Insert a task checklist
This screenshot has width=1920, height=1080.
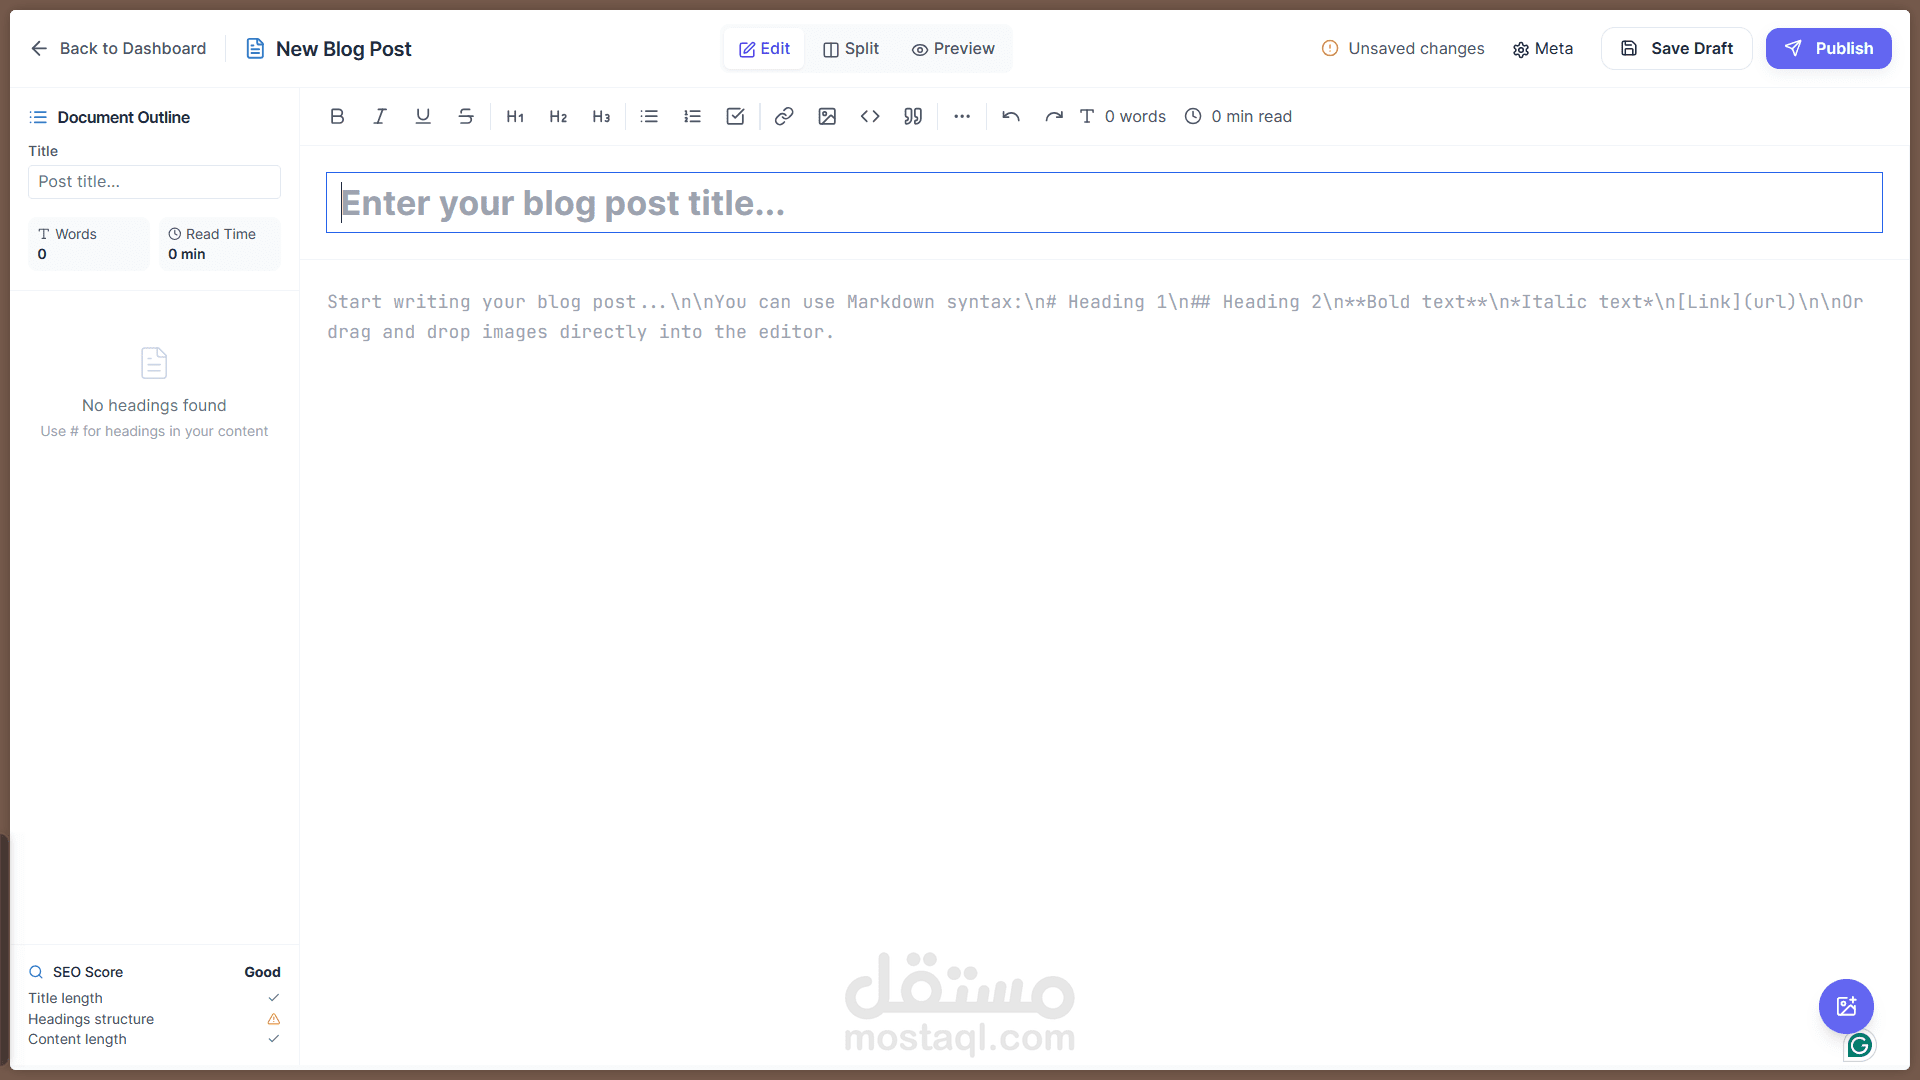click(735, 117)
